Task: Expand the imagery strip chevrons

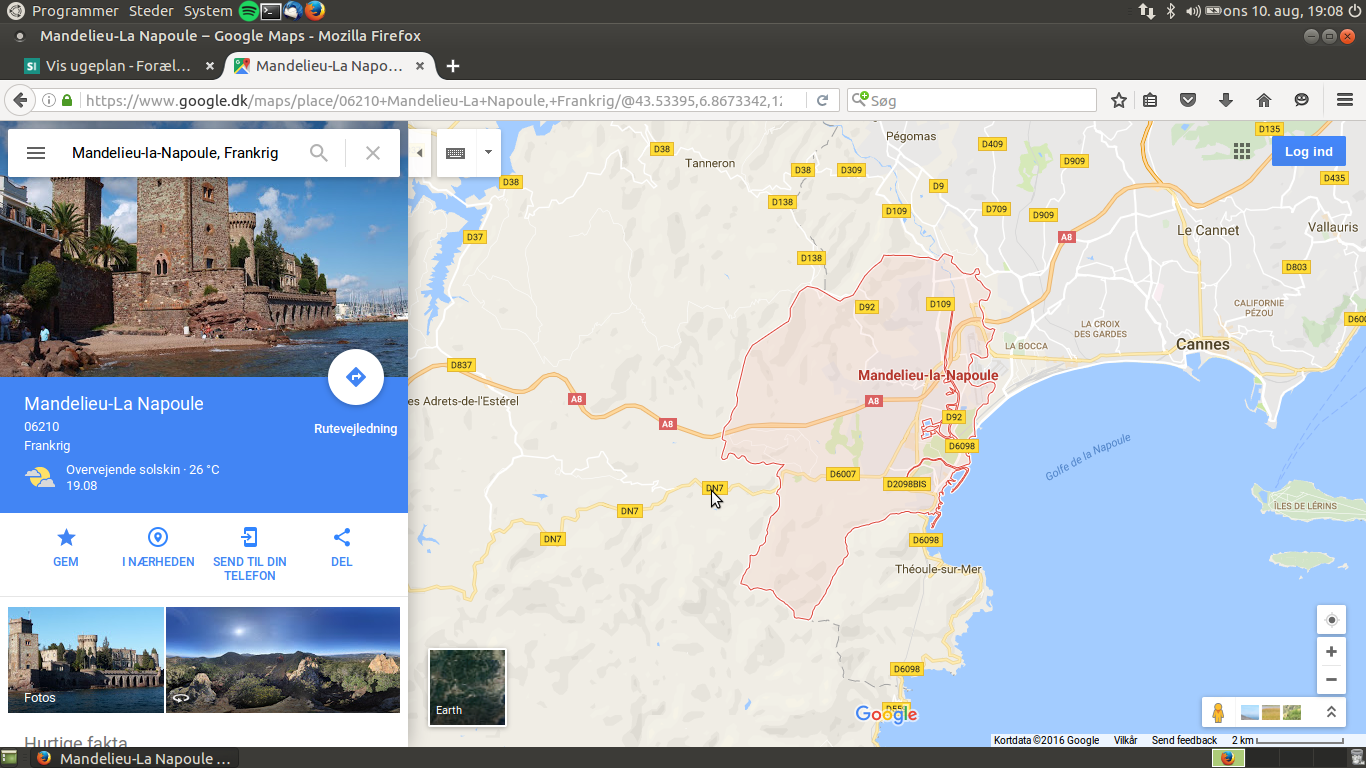Action: [1331, 712]
